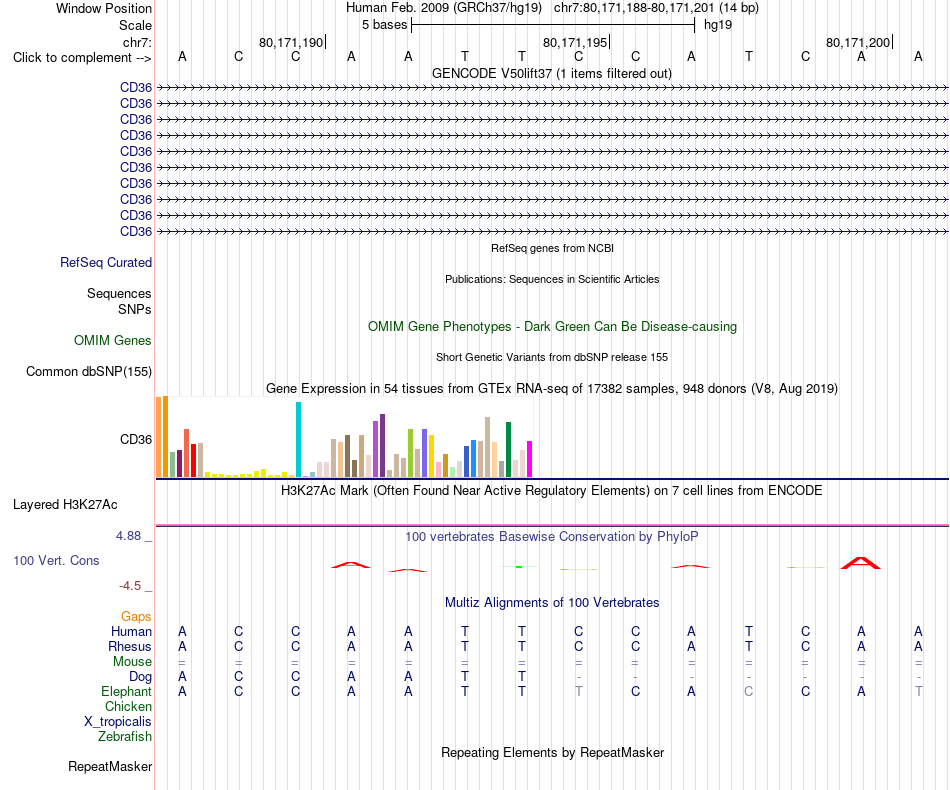Click the "Sequences SNPs" track label
The height and width of the screenshot is (790, 950).
119,301
